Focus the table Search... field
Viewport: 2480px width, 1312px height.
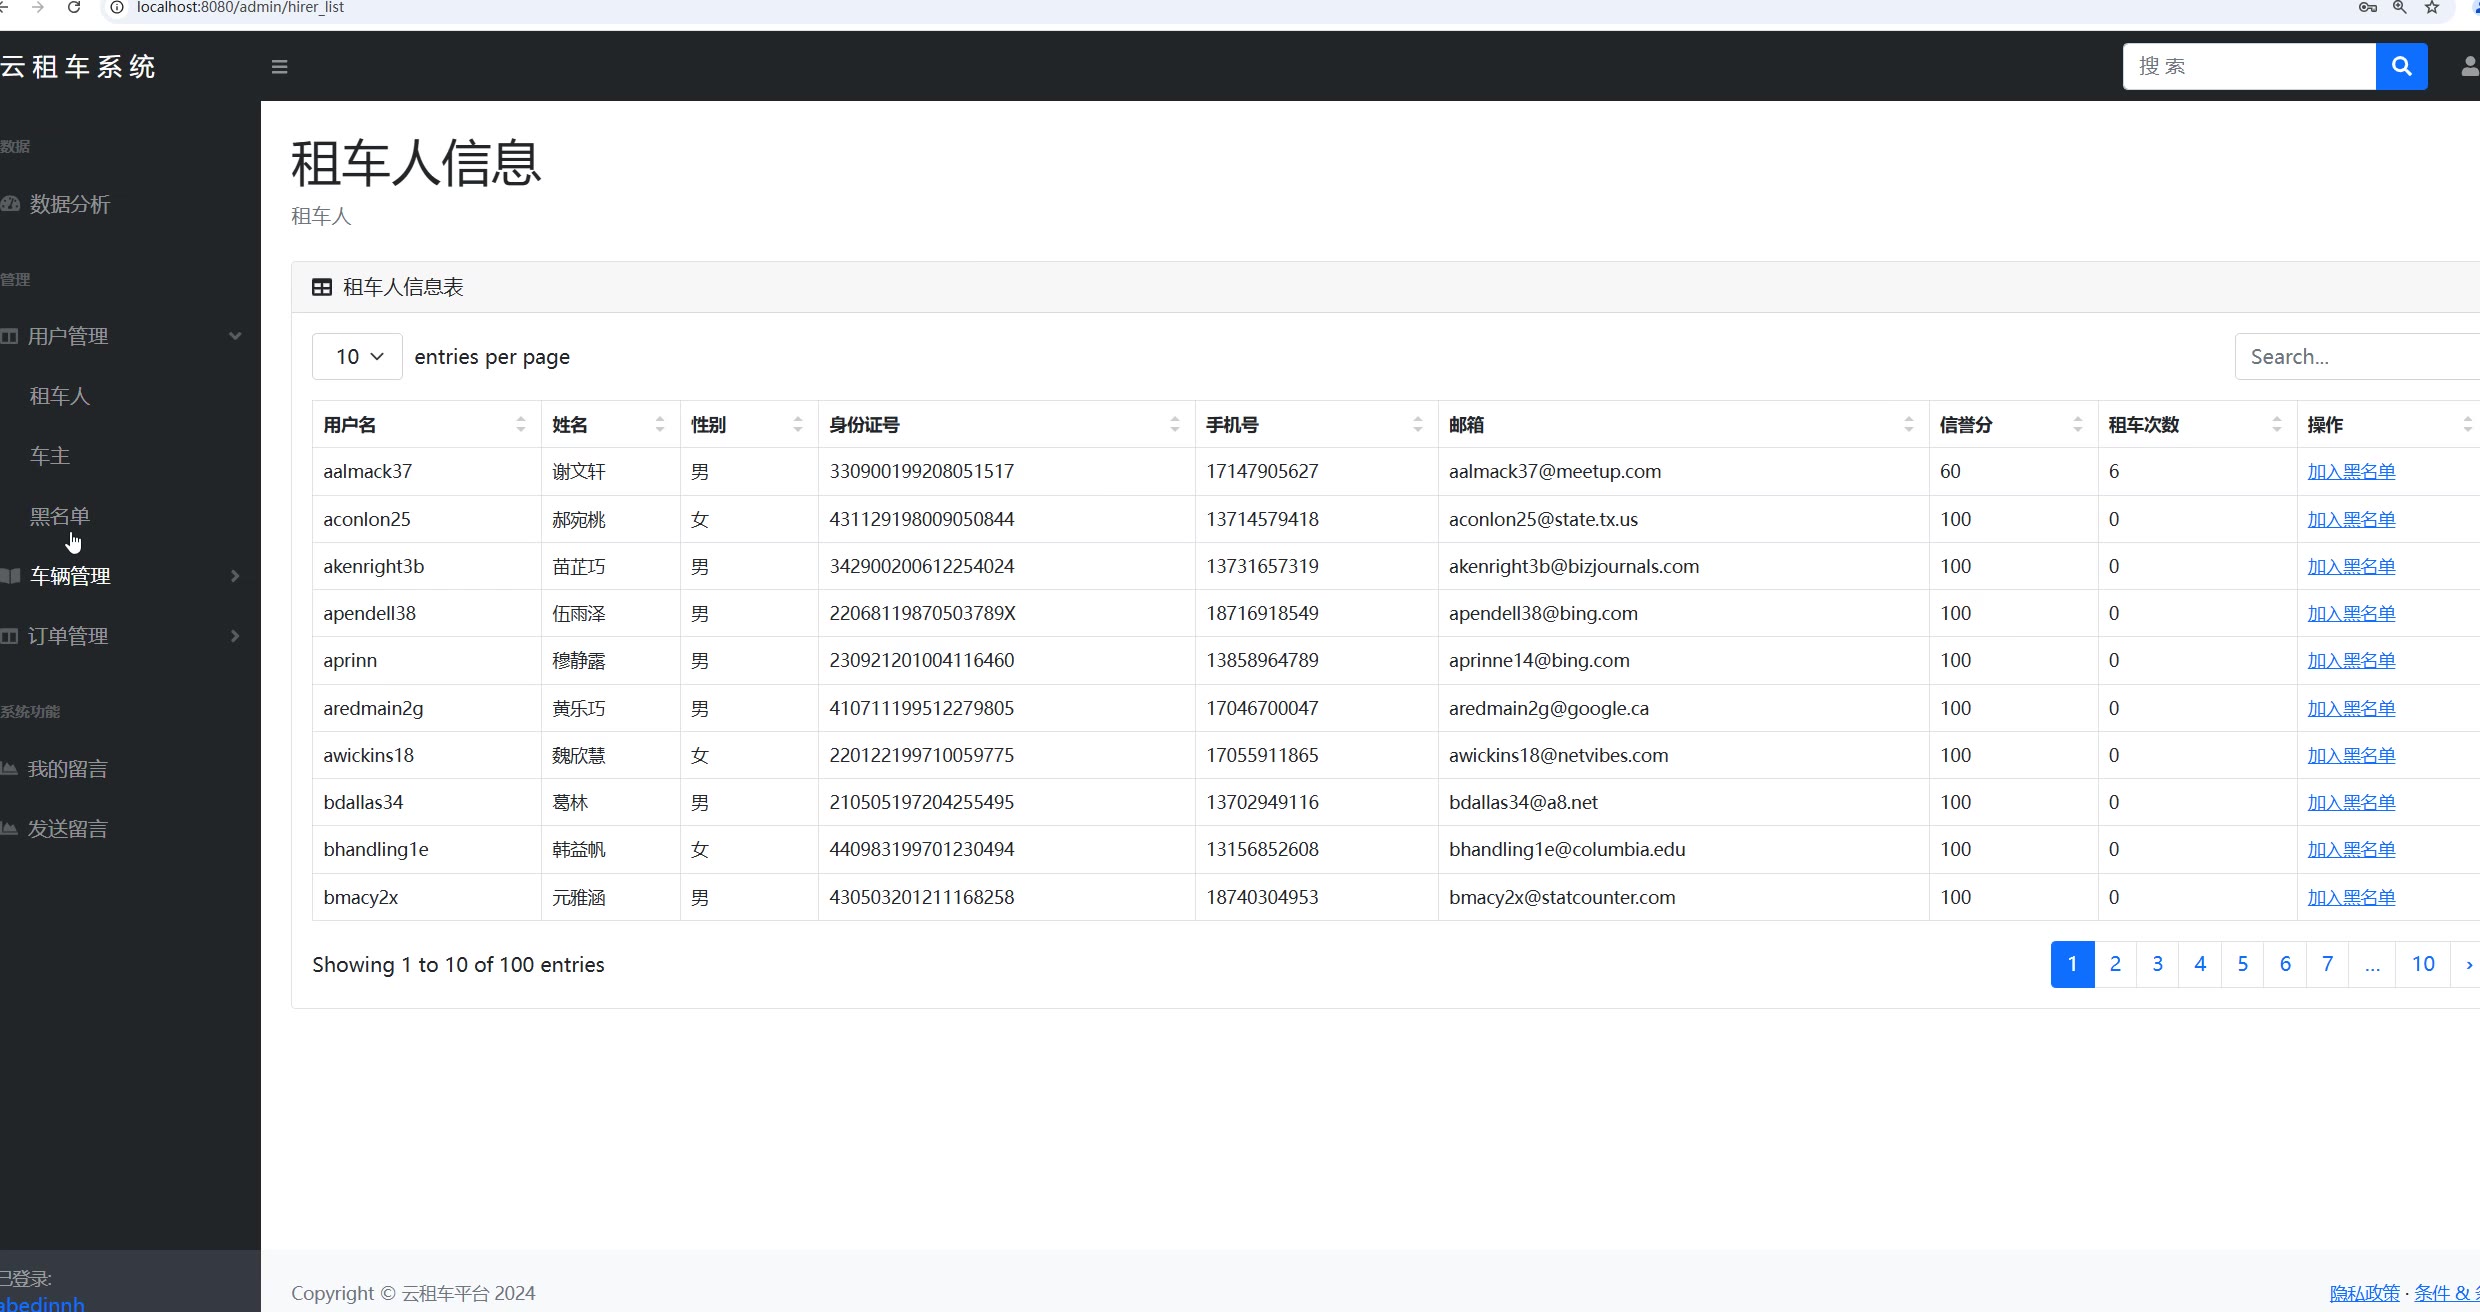tap(2357, 357)
